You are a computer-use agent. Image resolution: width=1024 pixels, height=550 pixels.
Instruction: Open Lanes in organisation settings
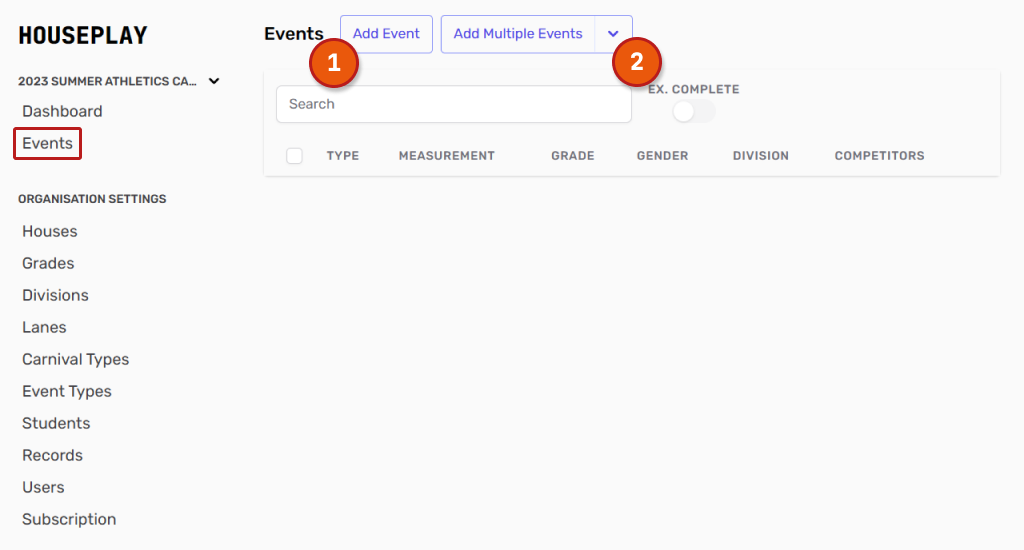(44, 327)
